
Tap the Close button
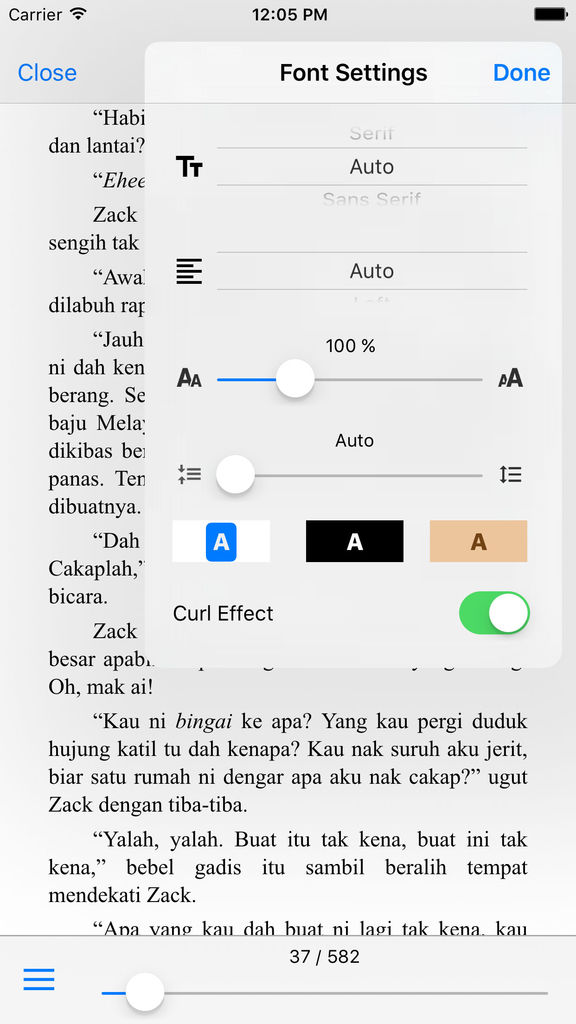pyautogui.click(x=47, y=72)
